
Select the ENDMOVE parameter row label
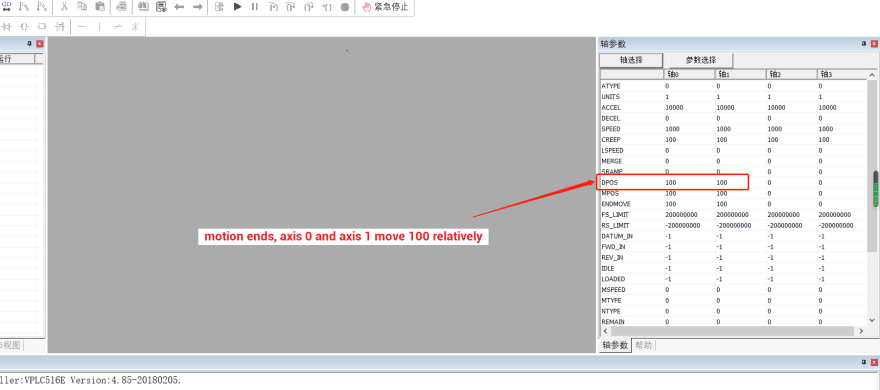pos(615,204)
